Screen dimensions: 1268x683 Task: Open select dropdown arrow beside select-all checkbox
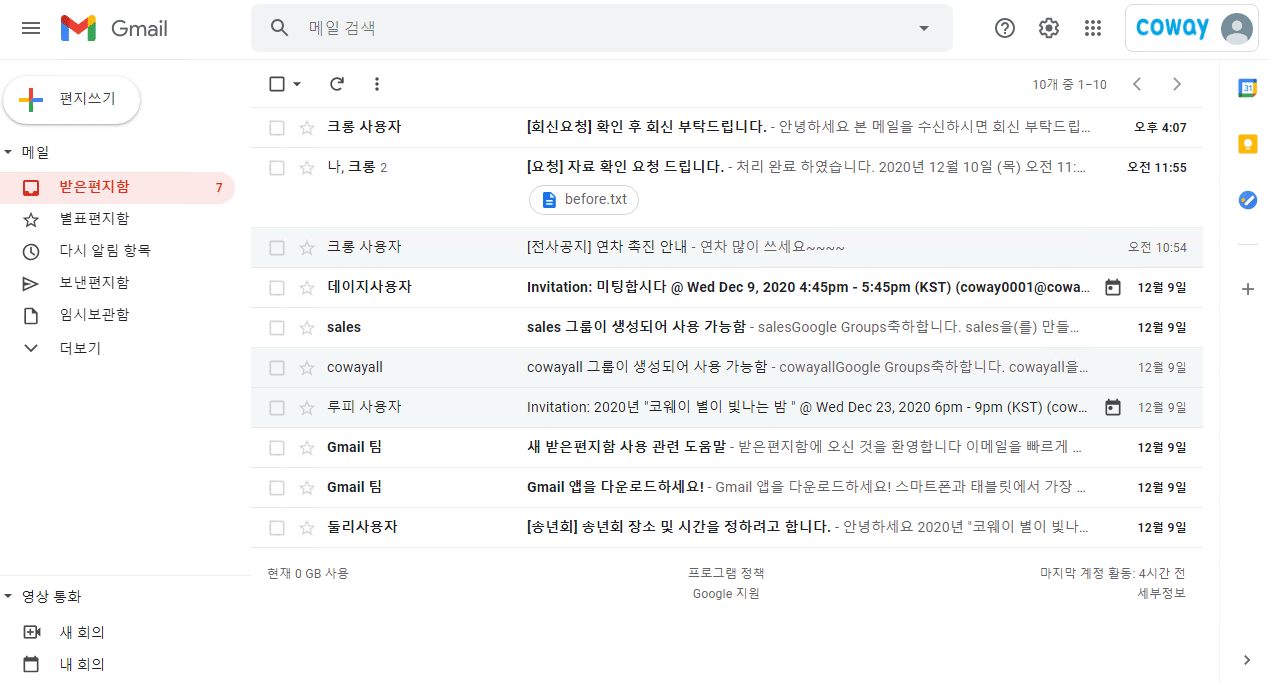pyautogui.click(x=297, y=85)
